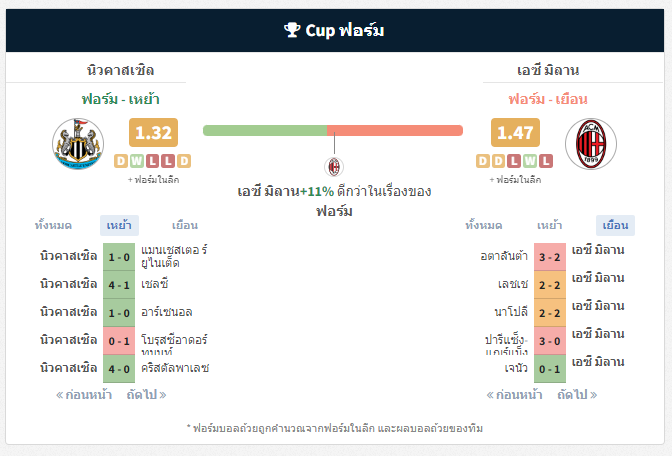Select the ทั้งหมด tab under Newcastle
672x456 pixels.
pos(53,225)
